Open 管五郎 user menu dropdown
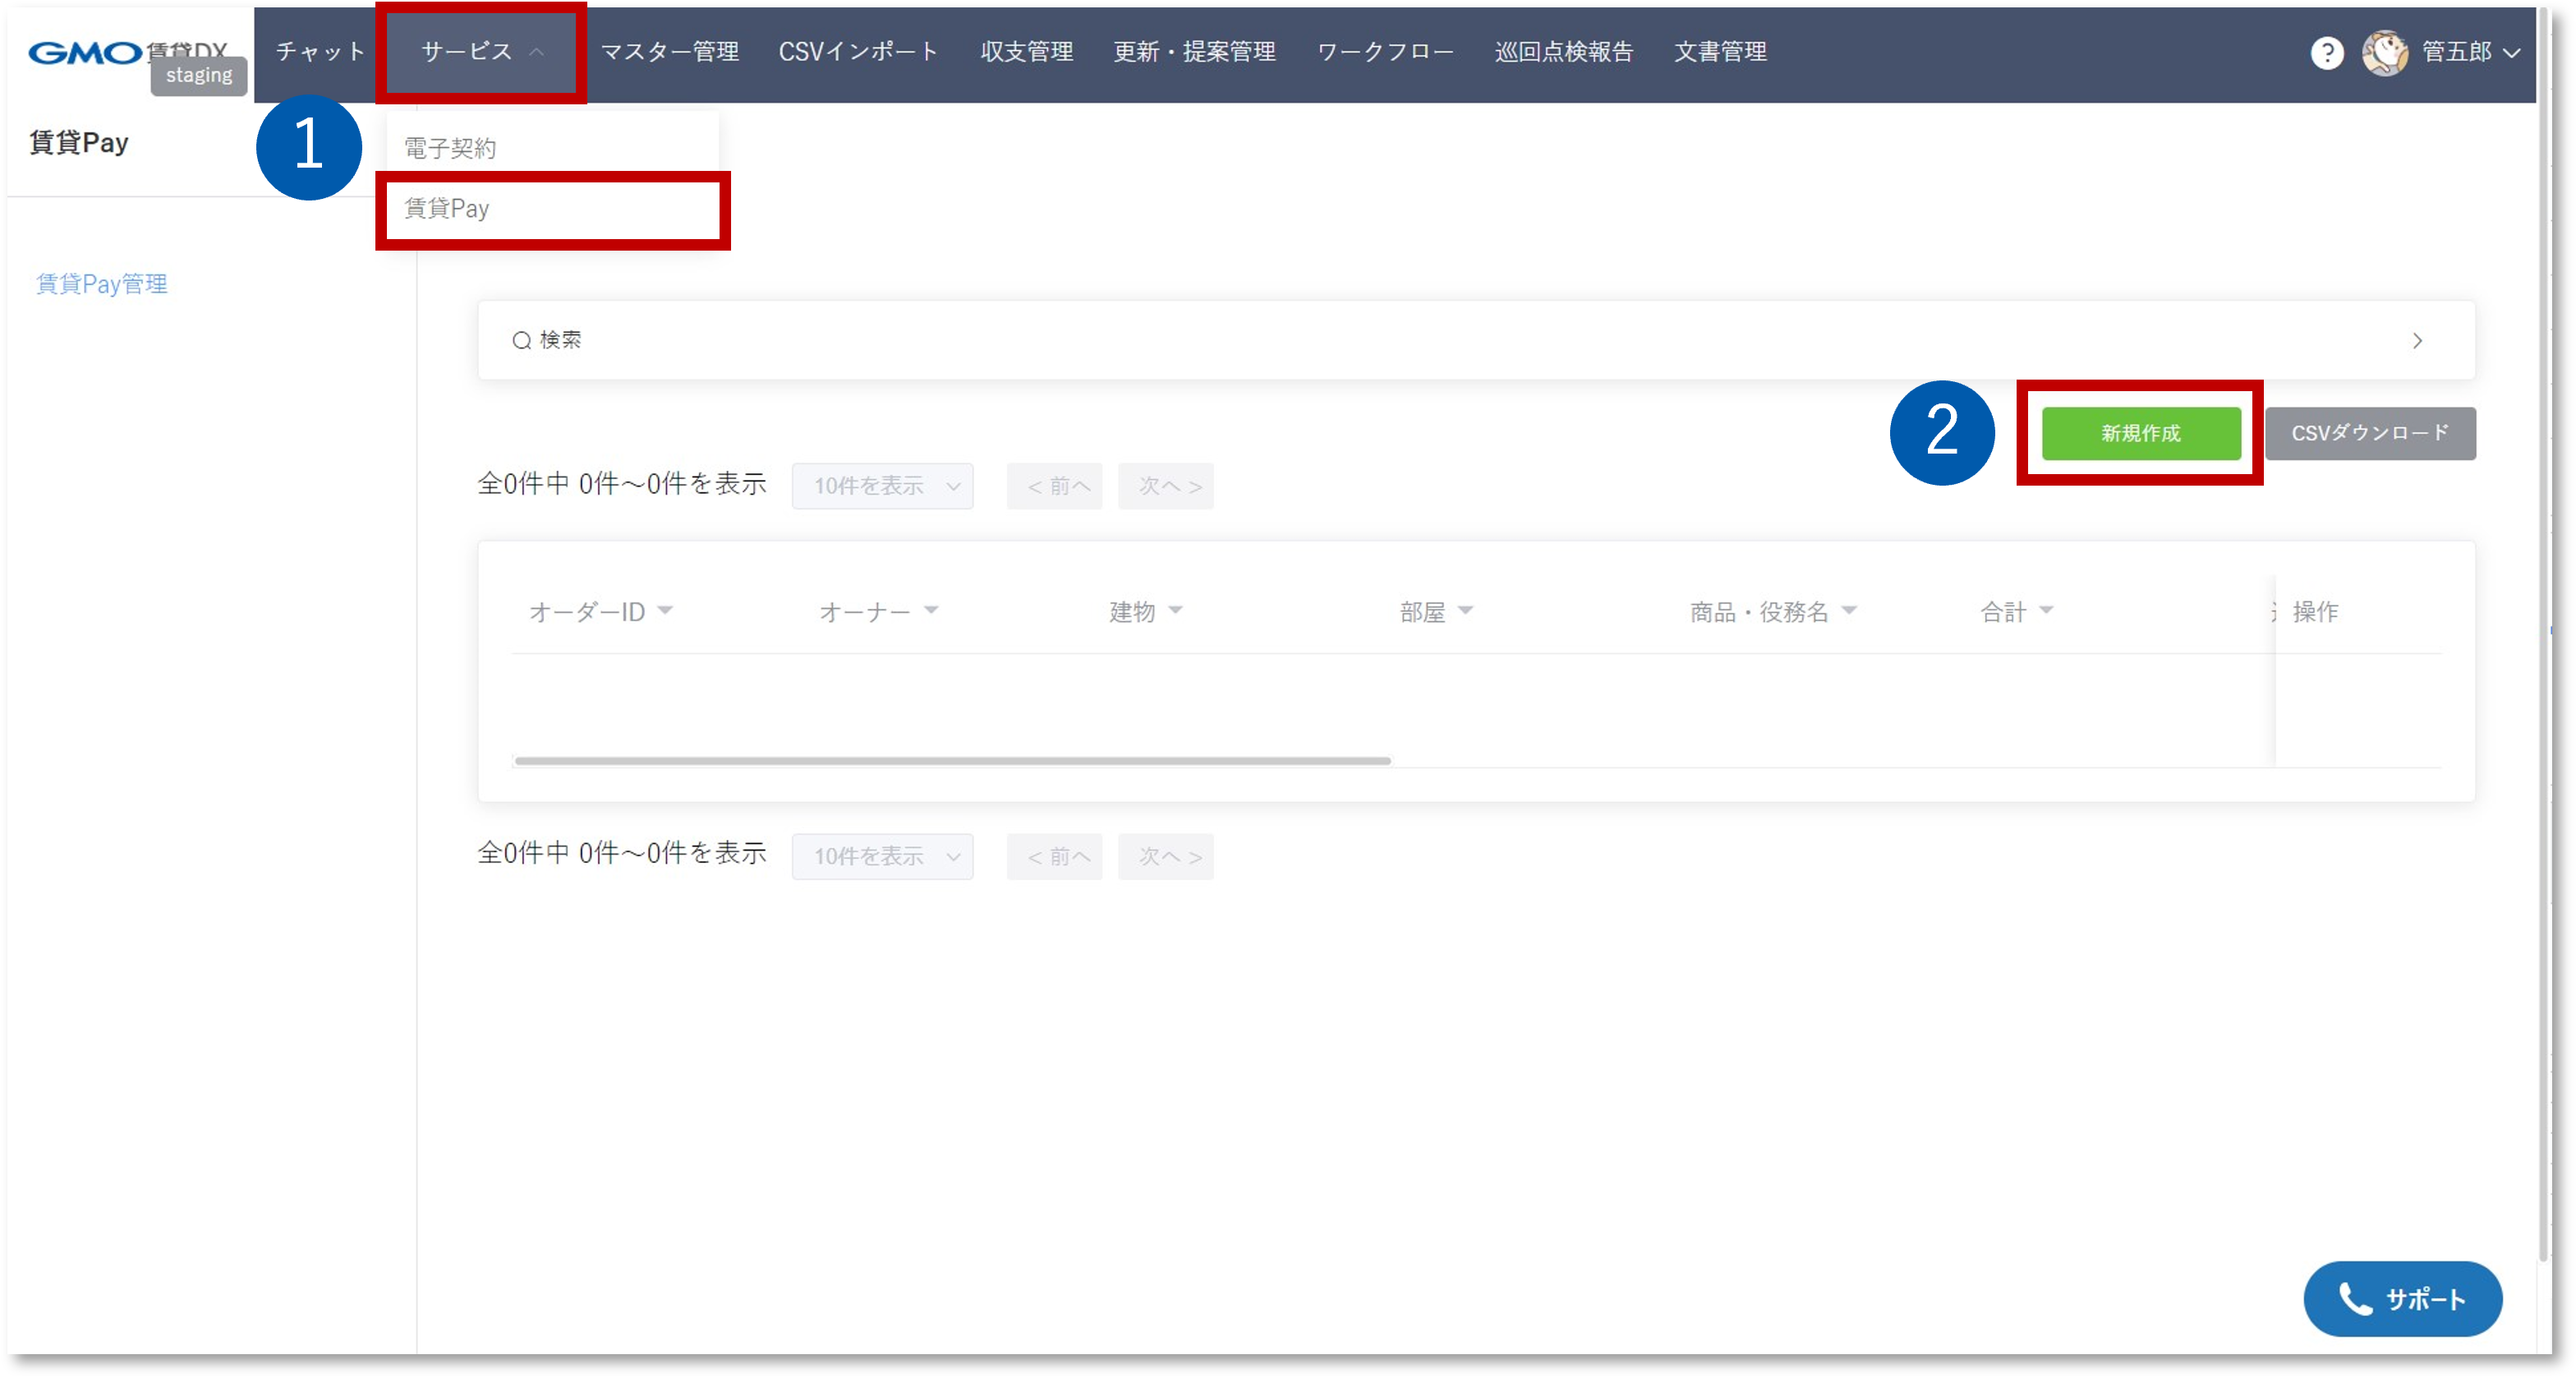 click(2470, 52)
